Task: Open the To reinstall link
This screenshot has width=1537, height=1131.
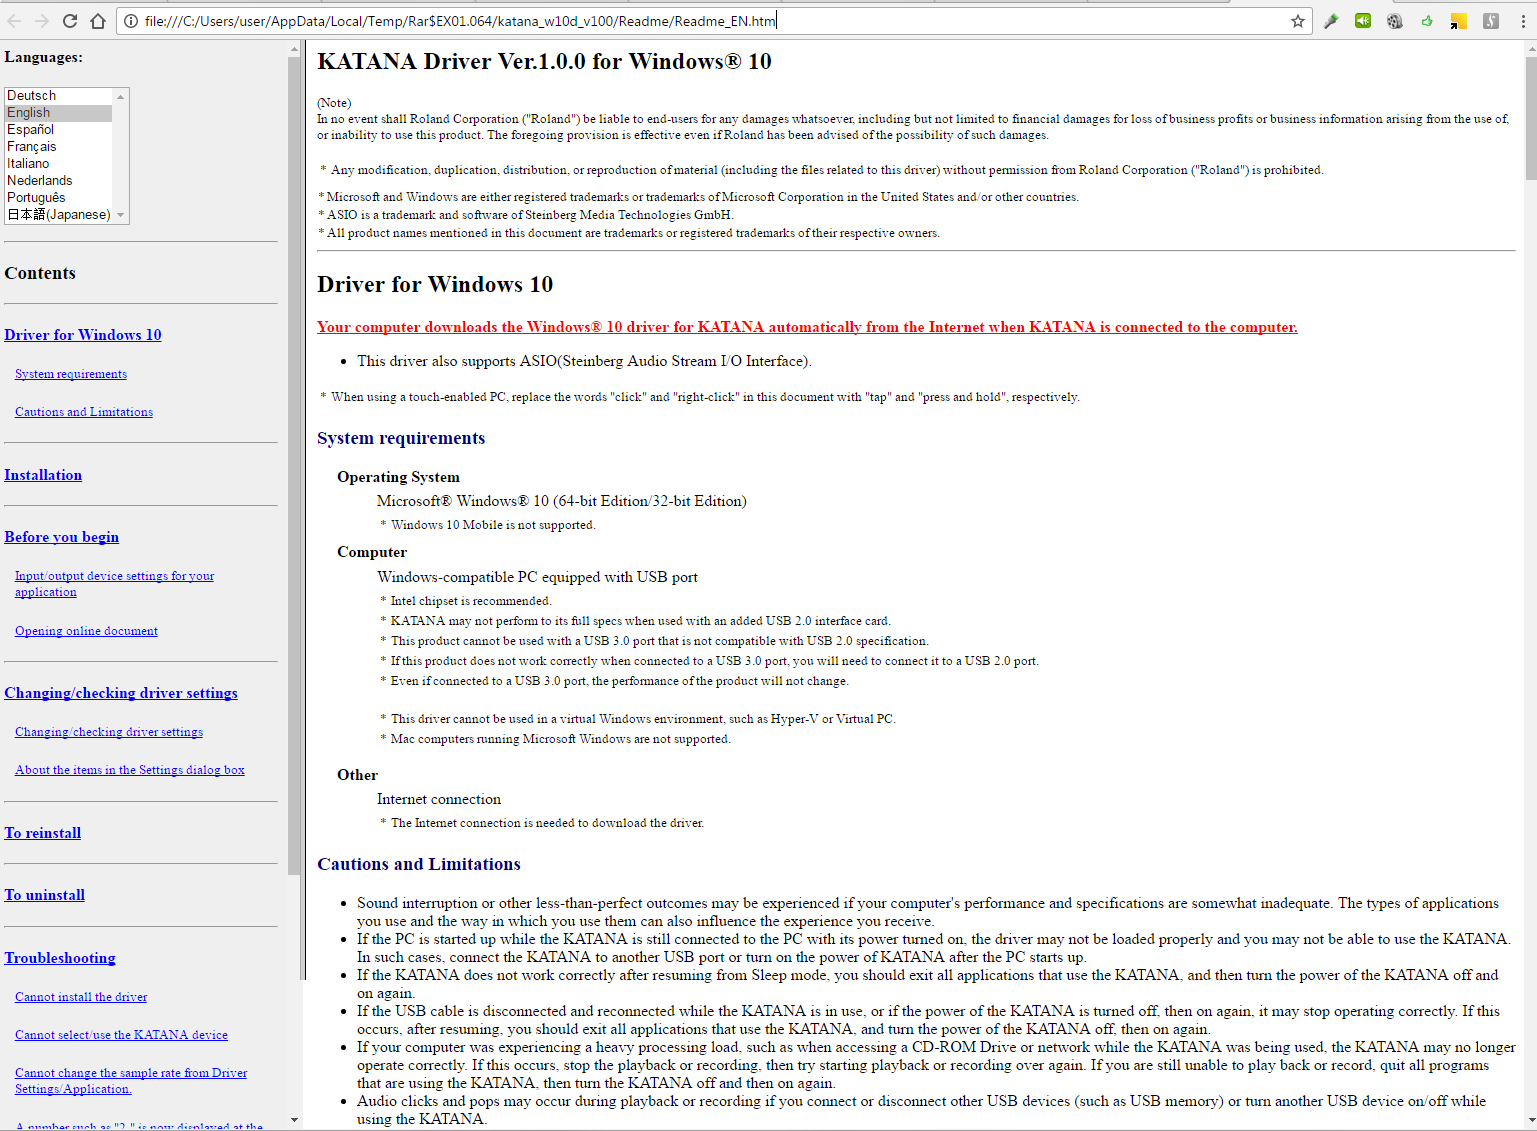Action: [43, 833]
